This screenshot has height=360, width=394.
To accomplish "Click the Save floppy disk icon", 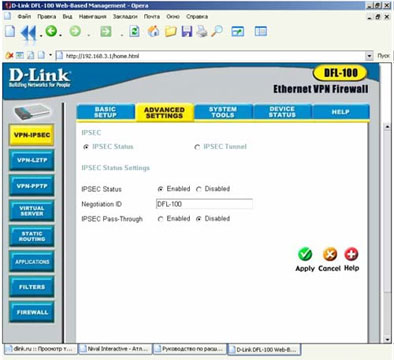I will coord(187,32).
